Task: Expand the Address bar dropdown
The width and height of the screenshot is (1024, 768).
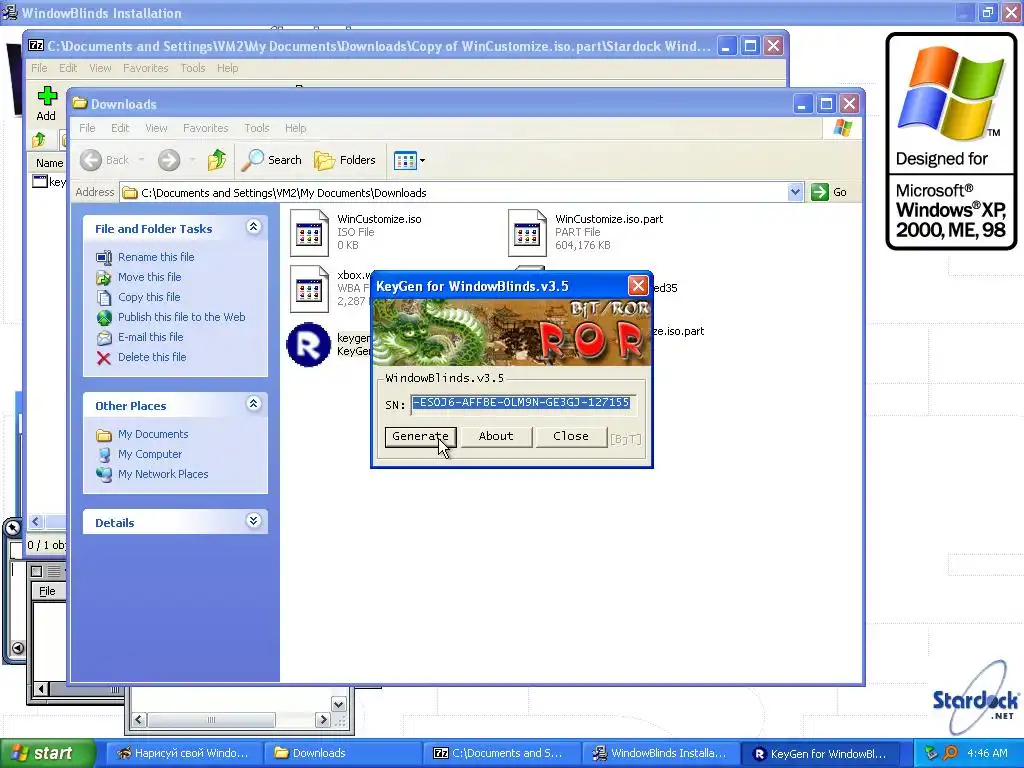Action: pos(795,192)
